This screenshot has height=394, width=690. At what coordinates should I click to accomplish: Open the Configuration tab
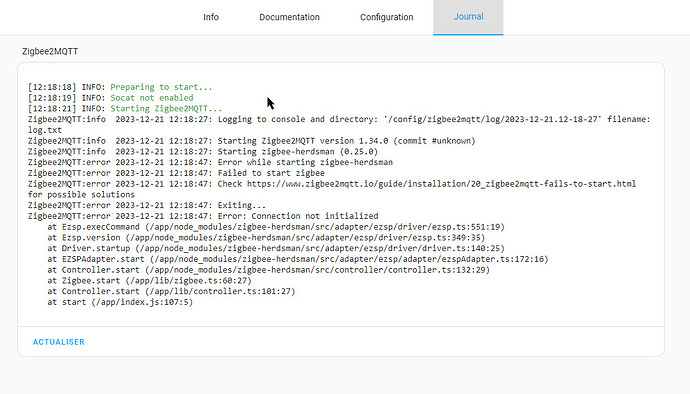pyautogui.click(x=386, y=17)
